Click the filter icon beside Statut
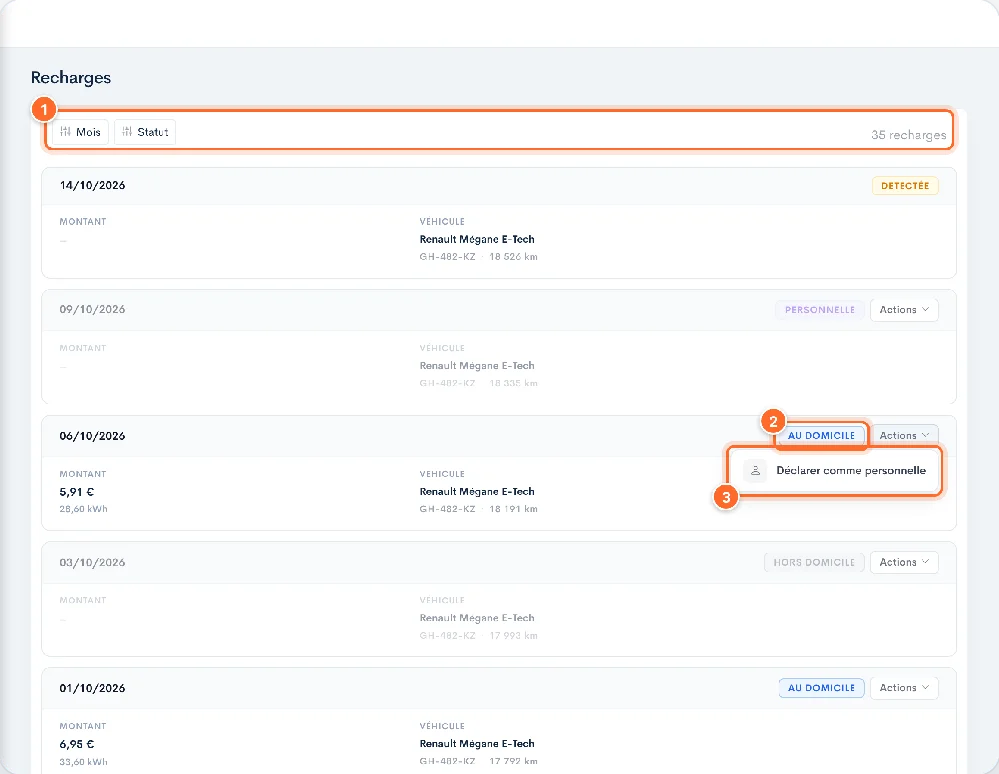Image resolution: width=999 pixels, height=774 pixels. coord(127,132)
